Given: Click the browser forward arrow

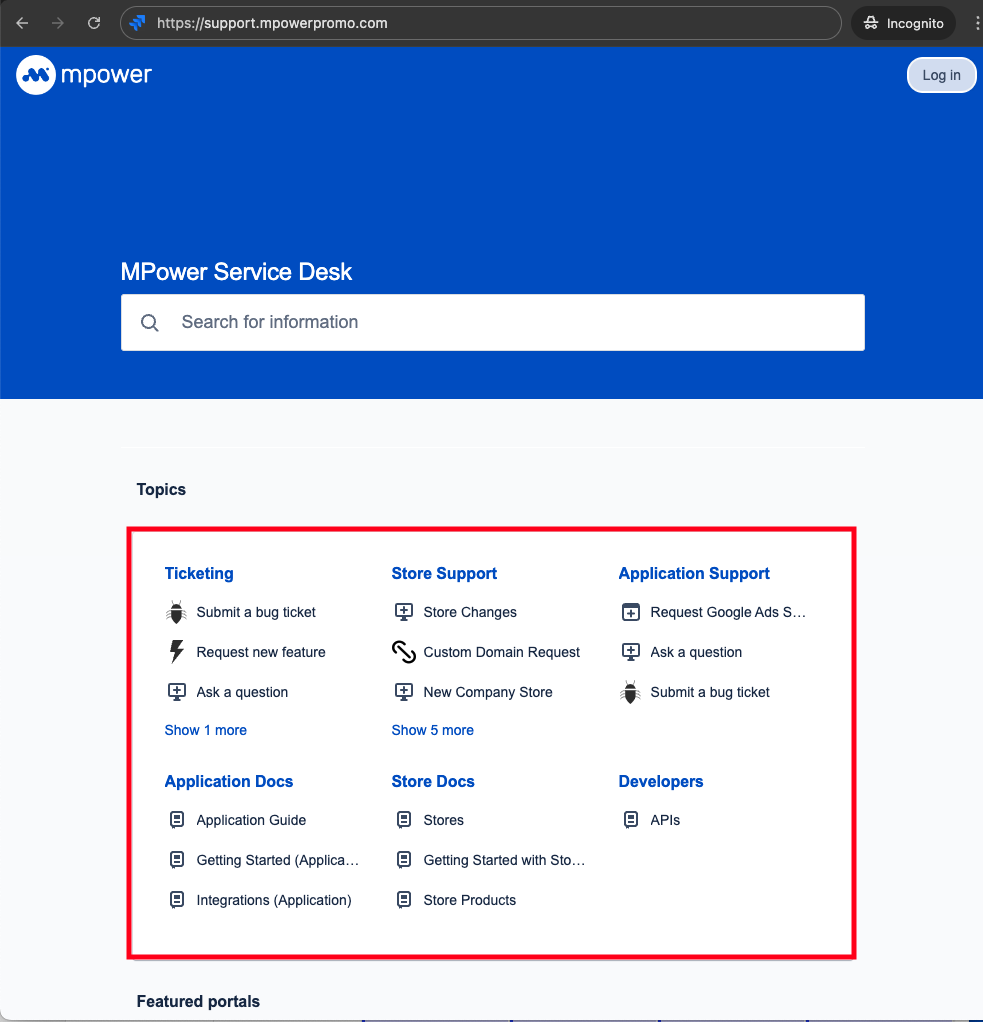Looking at the screenshot, I should pos(58,23).
